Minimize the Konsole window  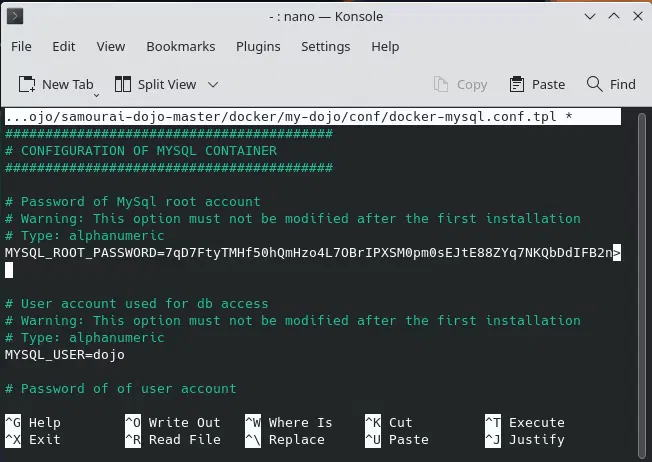[590, 17]
